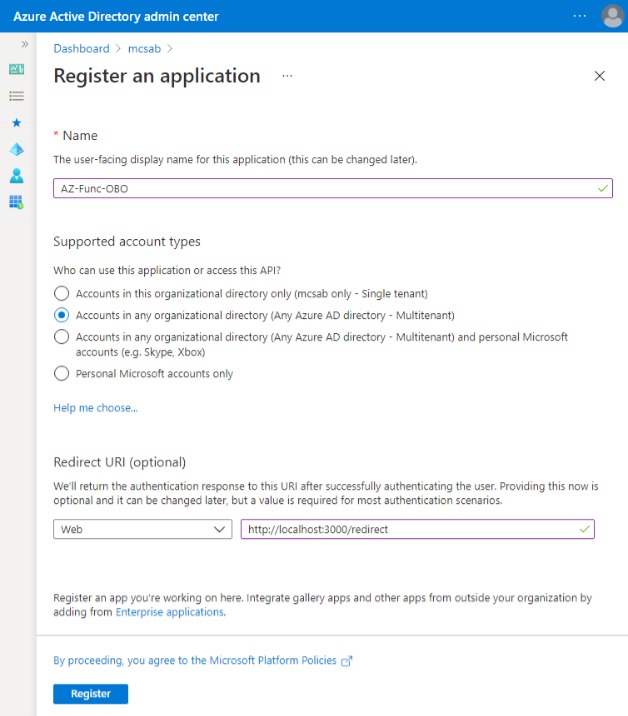This screenshot has height=716, width=628.
Task: Click the Register button
Action: (x=90, y=694)
